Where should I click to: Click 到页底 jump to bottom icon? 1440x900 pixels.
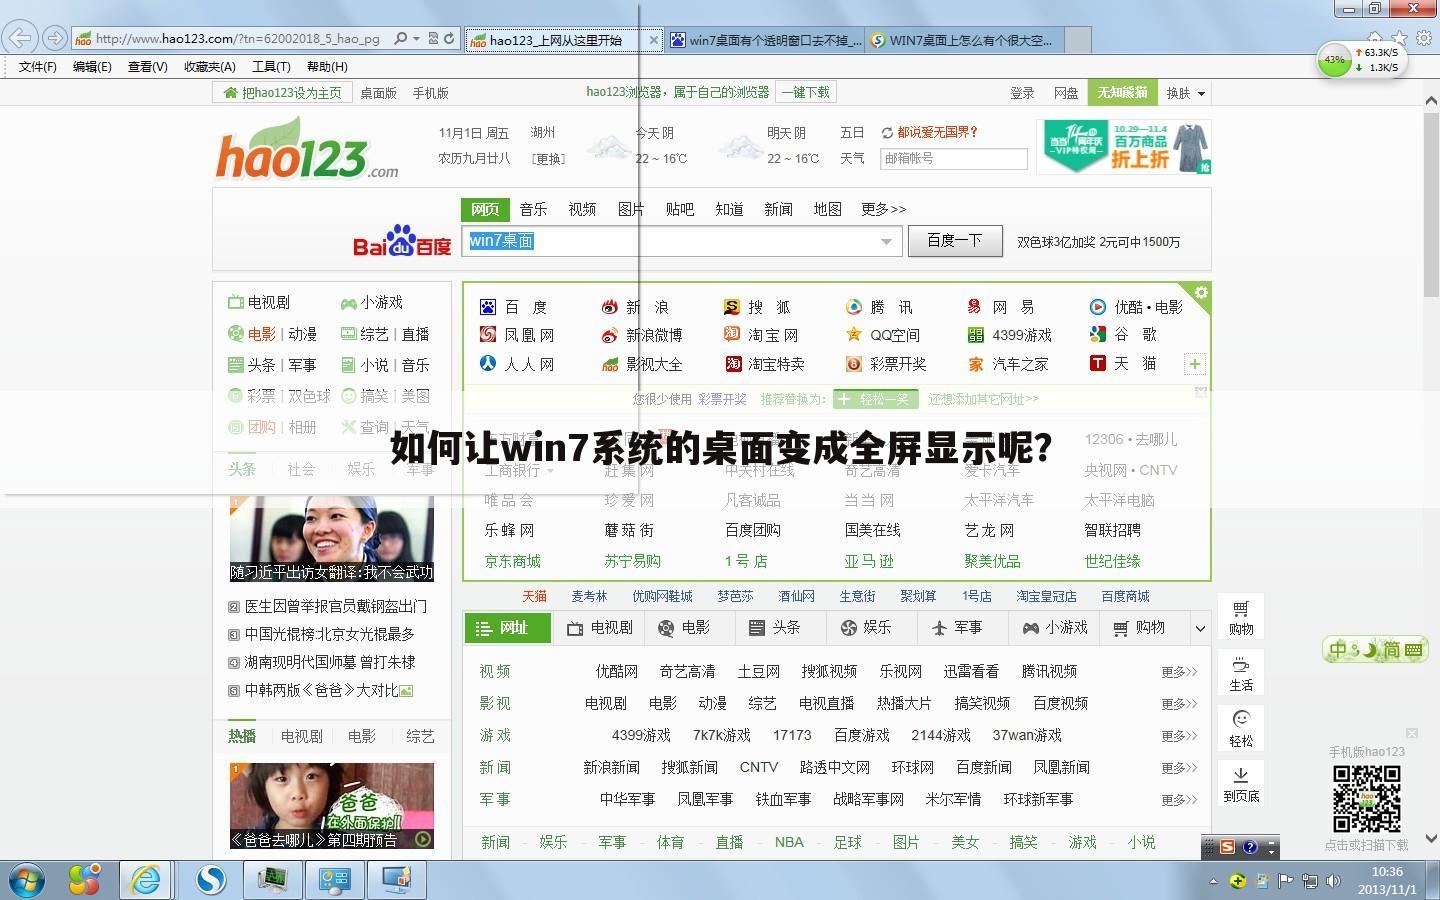[1241, 785]
